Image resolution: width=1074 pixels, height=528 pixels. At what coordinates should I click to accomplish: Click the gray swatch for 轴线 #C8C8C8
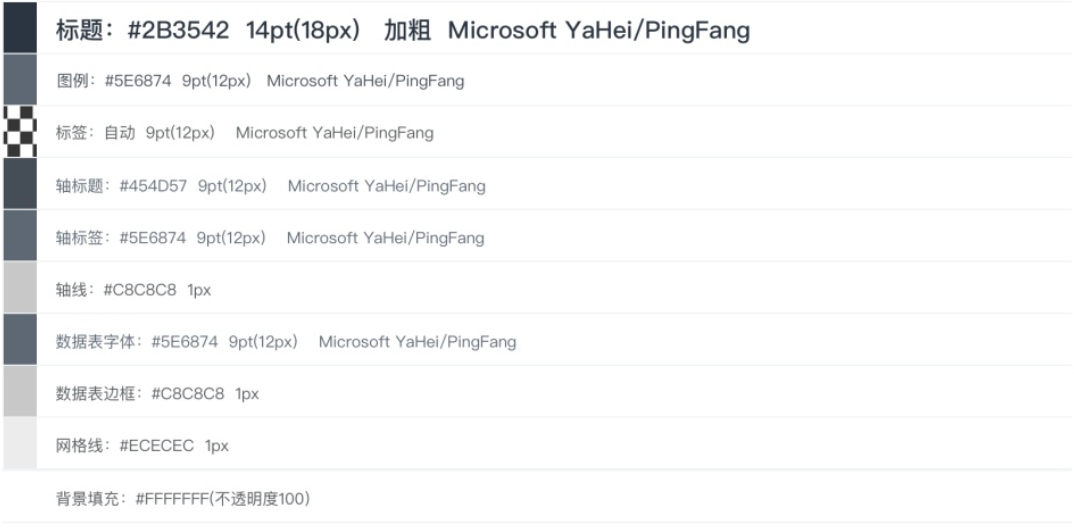[18, 289]
